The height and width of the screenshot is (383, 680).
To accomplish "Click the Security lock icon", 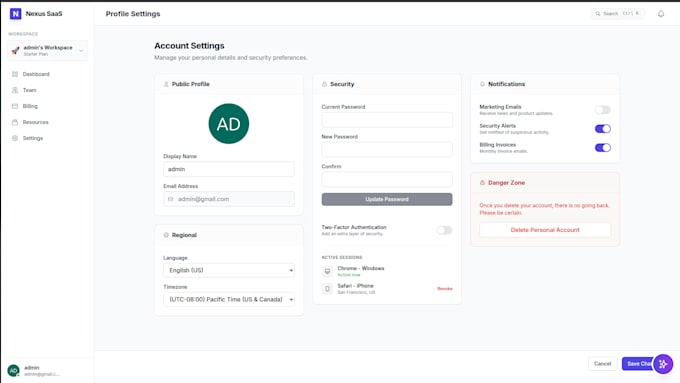I will 324,84.
